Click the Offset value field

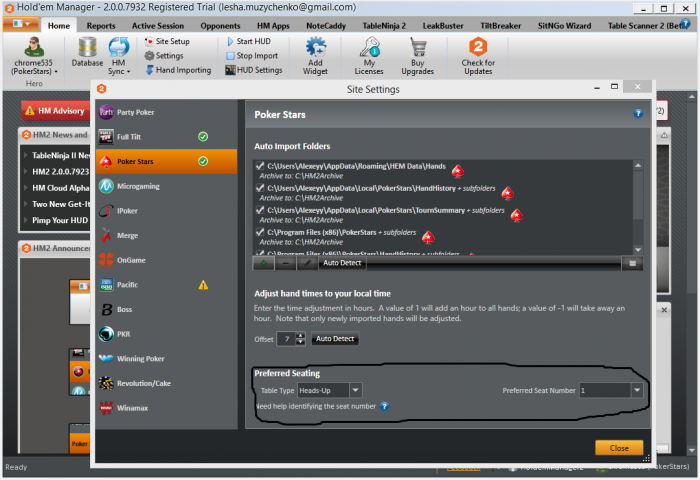point(287,339)
